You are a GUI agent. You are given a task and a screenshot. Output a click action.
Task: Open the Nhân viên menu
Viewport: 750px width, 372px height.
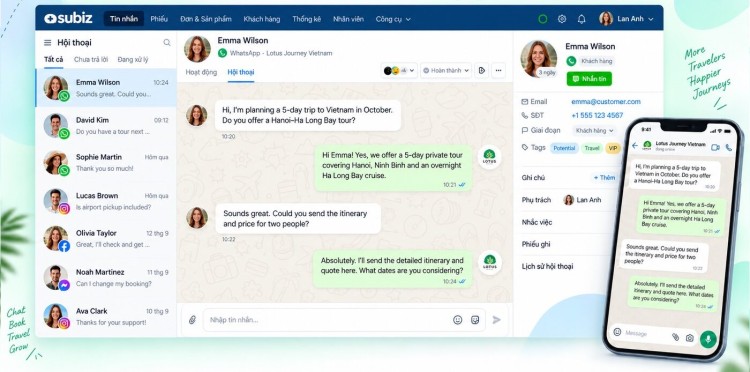click(348, 19)
